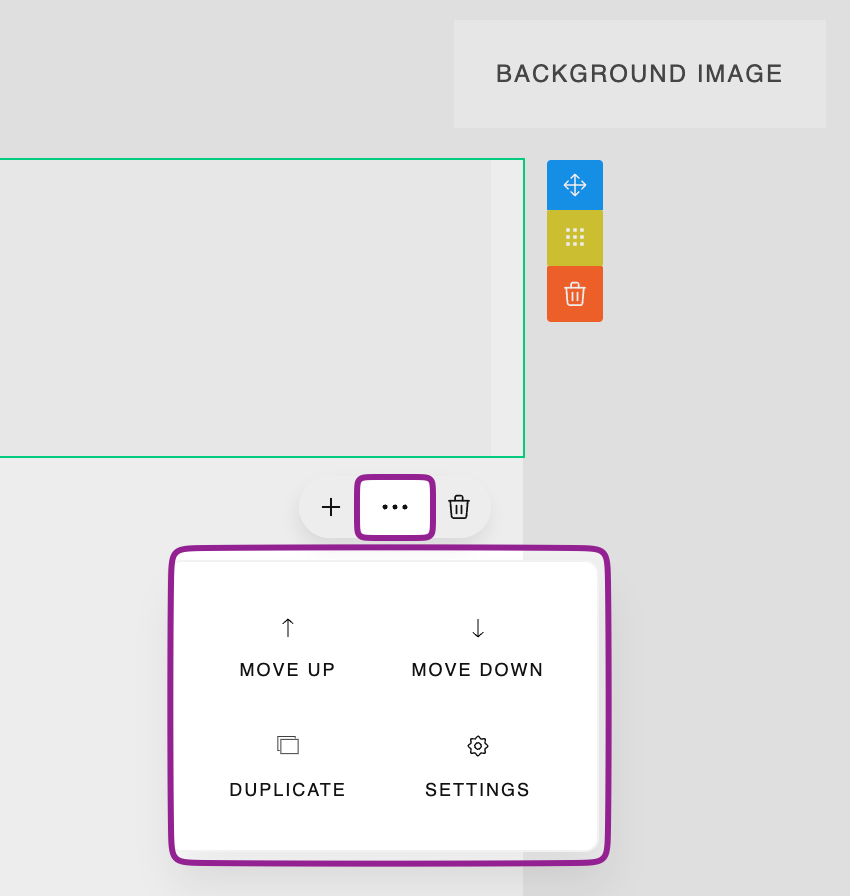The width and height of the screenshot is (850, 896).
Task: Choose the MOVE UP menu label
Action: [x=288, y=670]
